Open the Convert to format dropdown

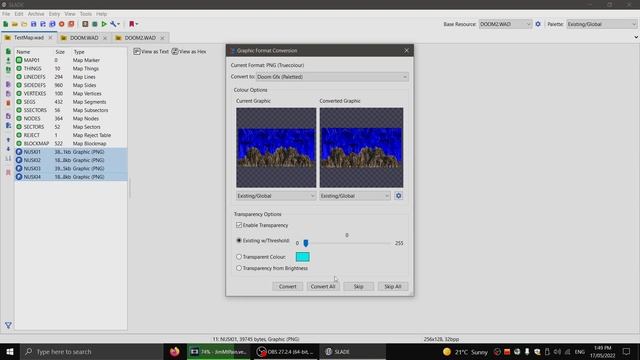click(x=332, y=77)
